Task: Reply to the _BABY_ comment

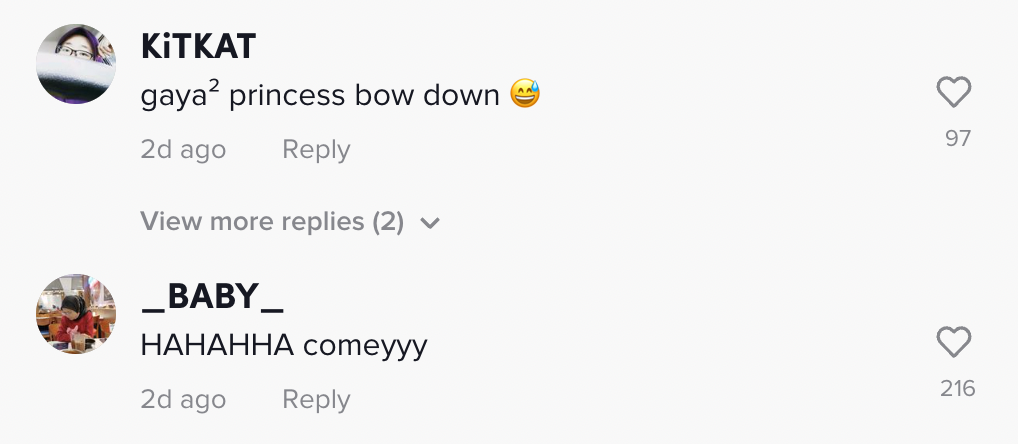Action: 316,400
